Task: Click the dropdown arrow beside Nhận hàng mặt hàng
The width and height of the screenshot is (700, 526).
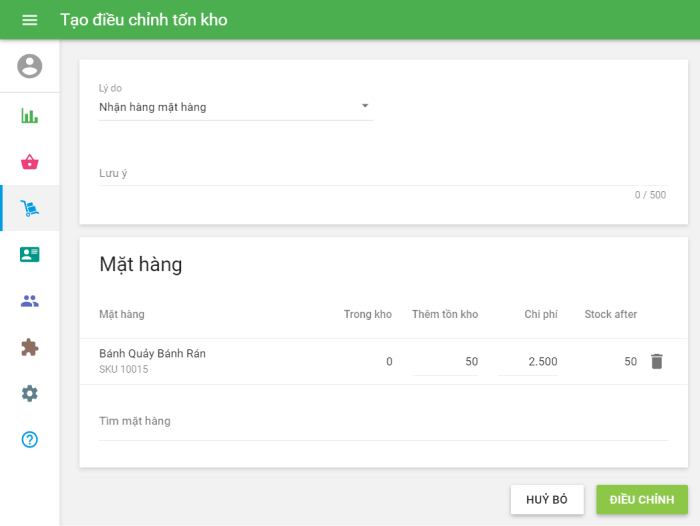Action: click(x=364, y=106)
